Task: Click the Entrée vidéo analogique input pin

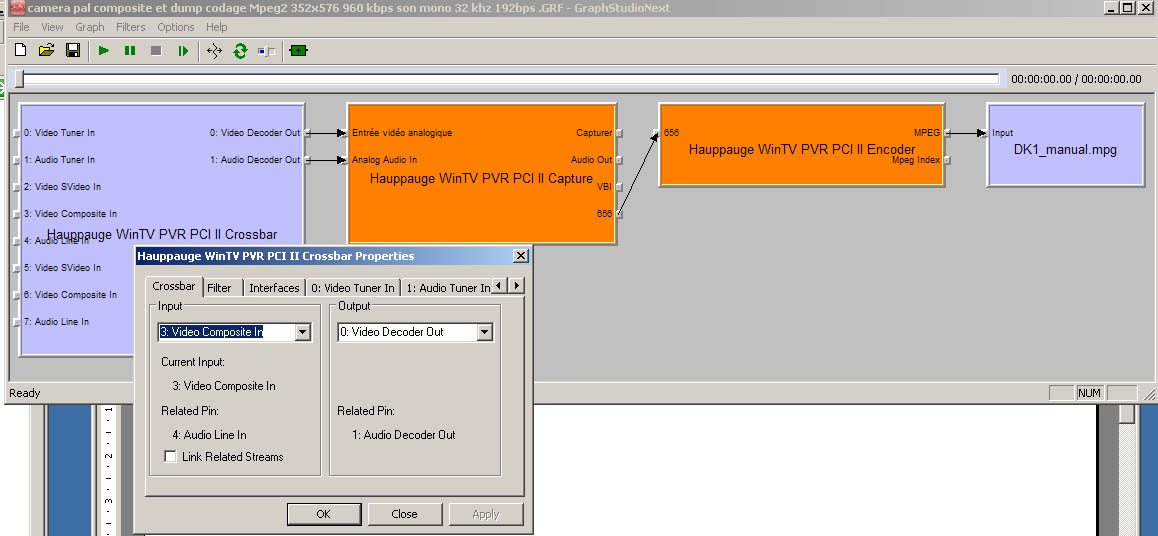Action: [x=345, y=133]
